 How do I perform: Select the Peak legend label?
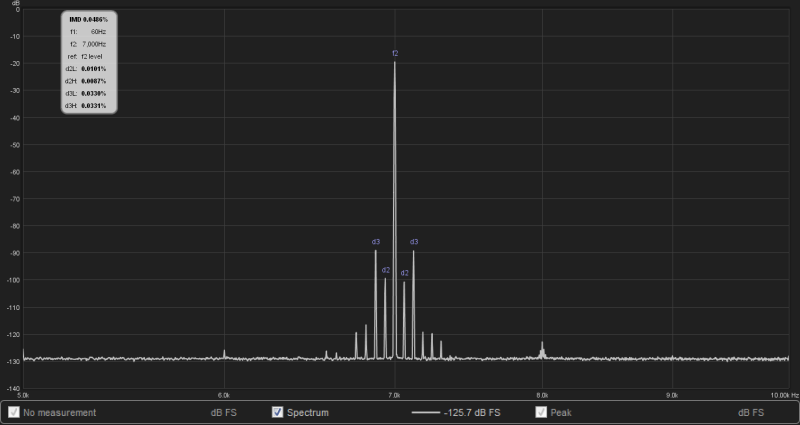pos(561,413)
